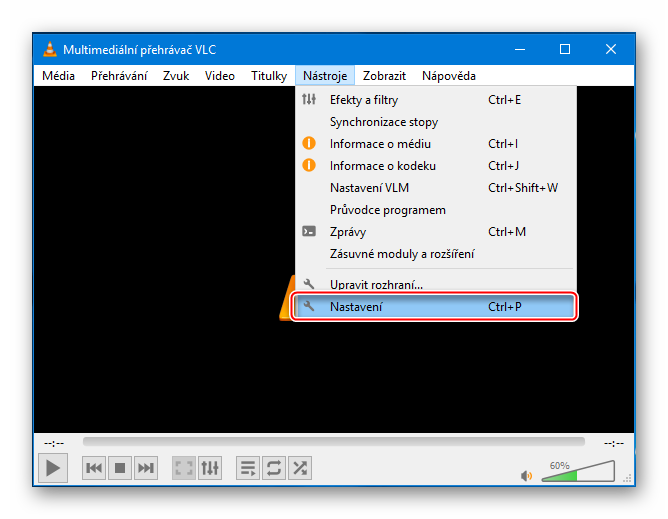Skip to next media track
Screen dimensions: 668x519
[146, 467]
